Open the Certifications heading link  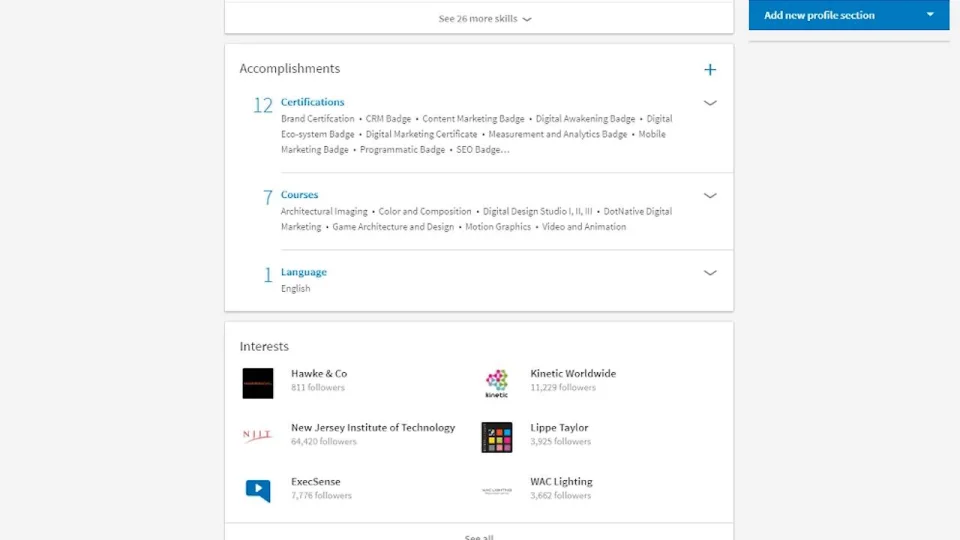point(312,102)
